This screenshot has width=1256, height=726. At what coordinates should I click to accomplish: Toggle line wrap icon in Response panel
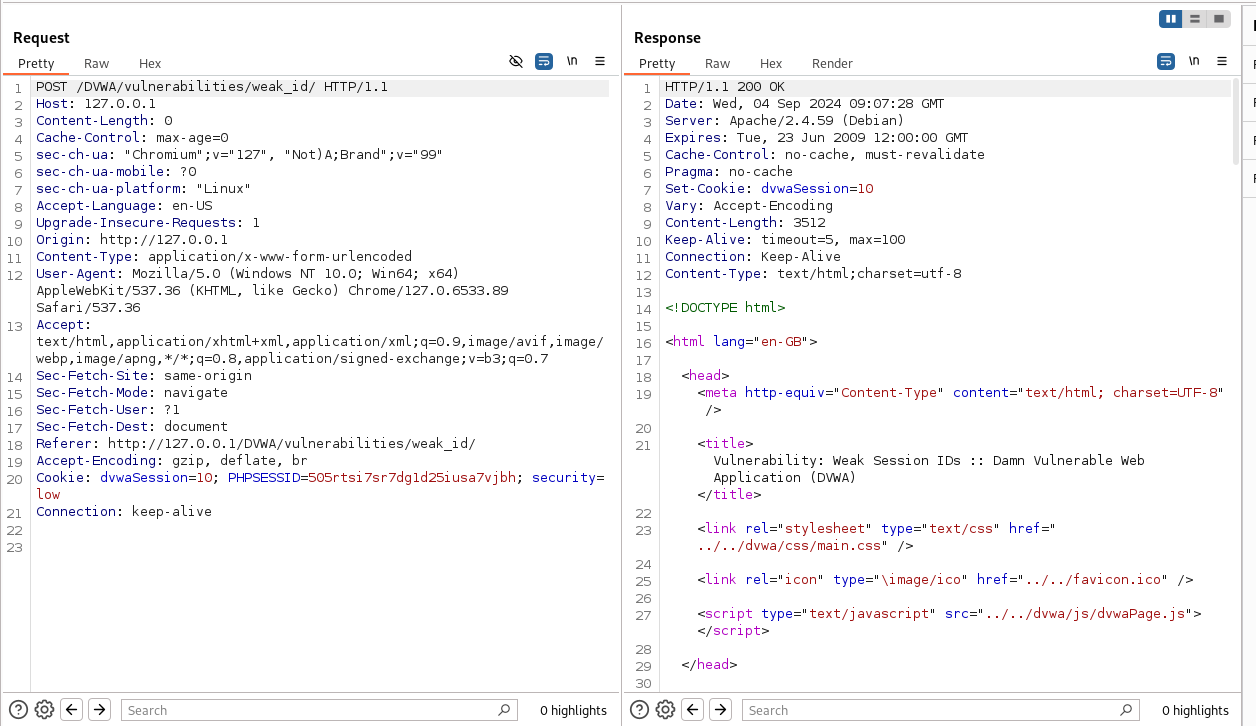(1166, 61)
